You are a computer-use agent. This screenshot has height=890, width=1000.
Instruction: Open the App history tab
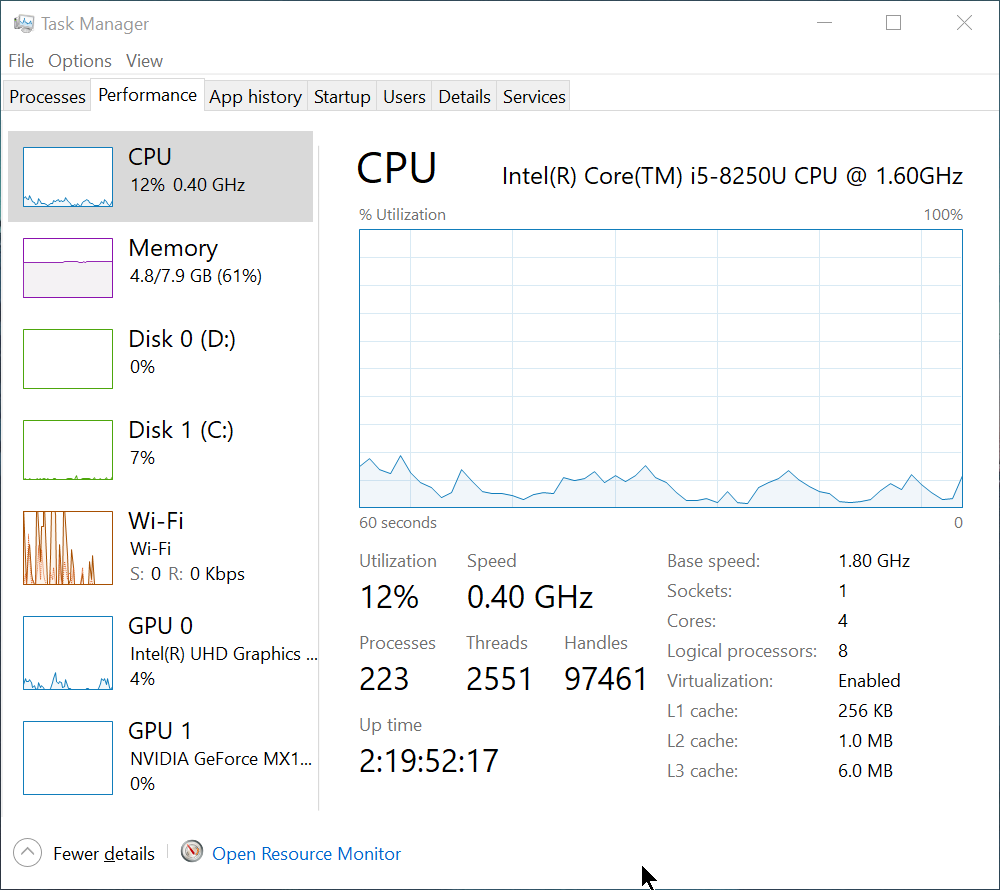255,96
